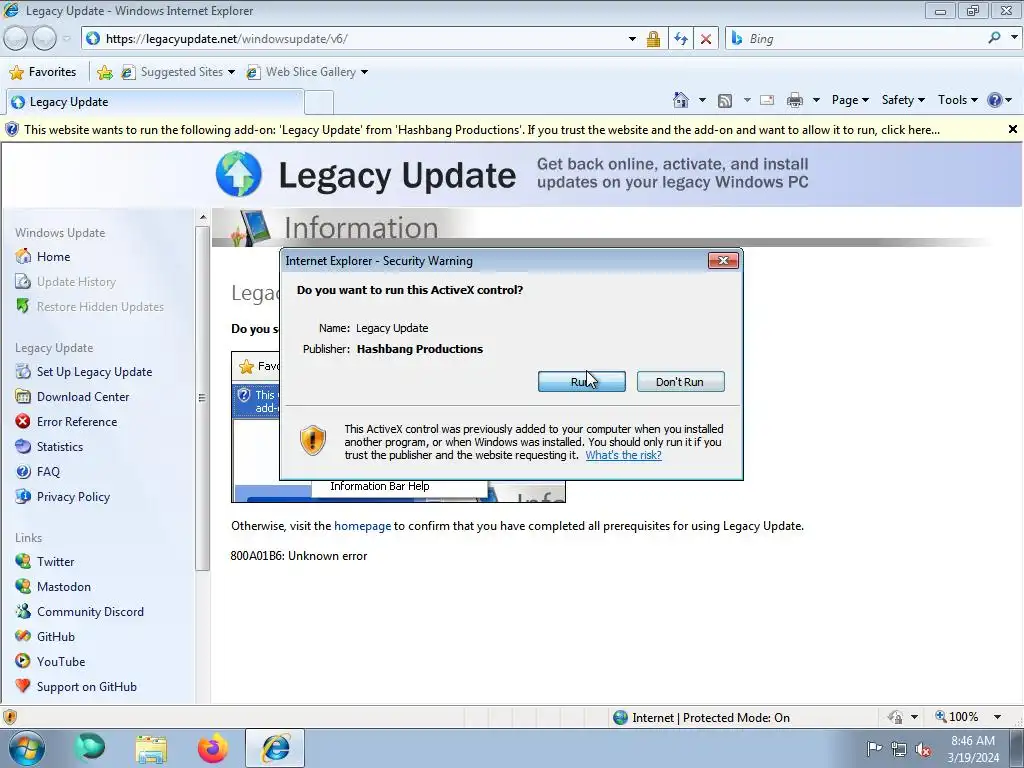Open the Favorites button

[x=43, y=72]
